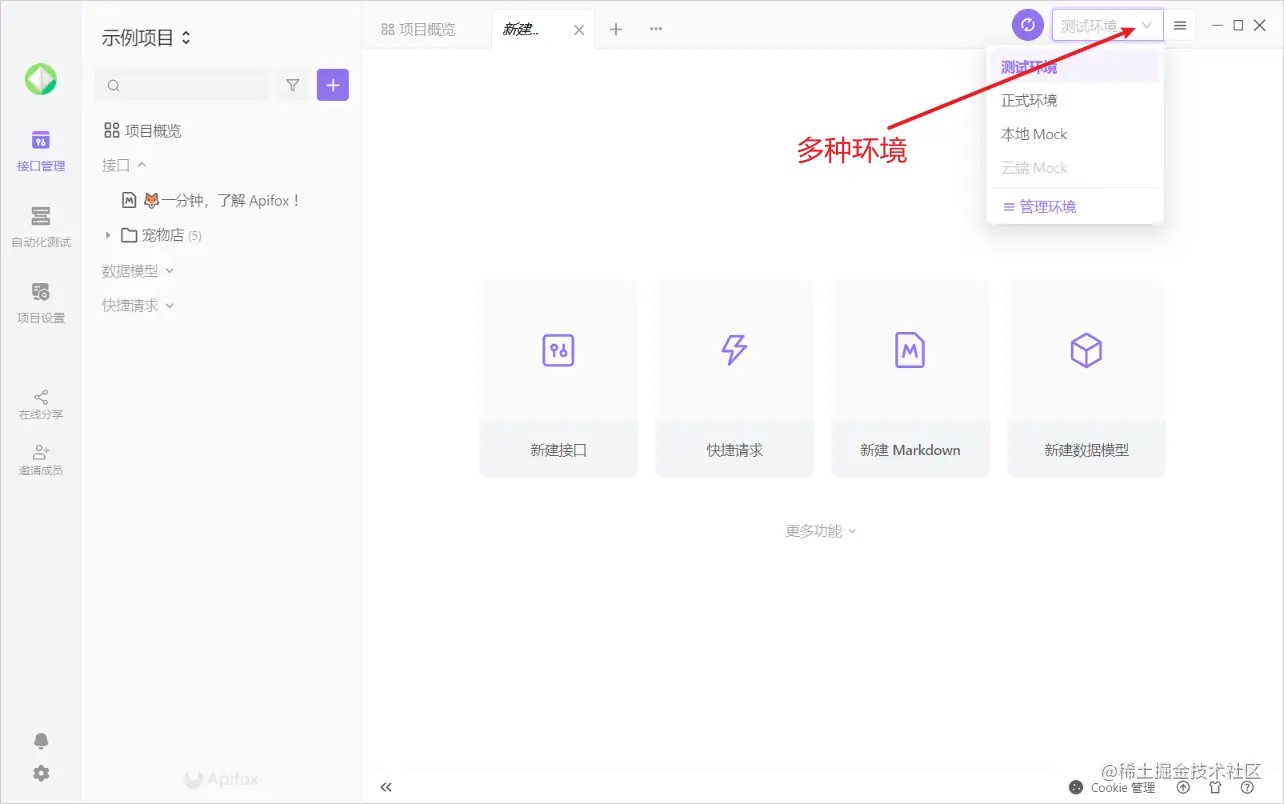Switch to 自动化测试 in the sidebar
Viewport: 1284px width, 804px height.
click(x=40, y=225)
